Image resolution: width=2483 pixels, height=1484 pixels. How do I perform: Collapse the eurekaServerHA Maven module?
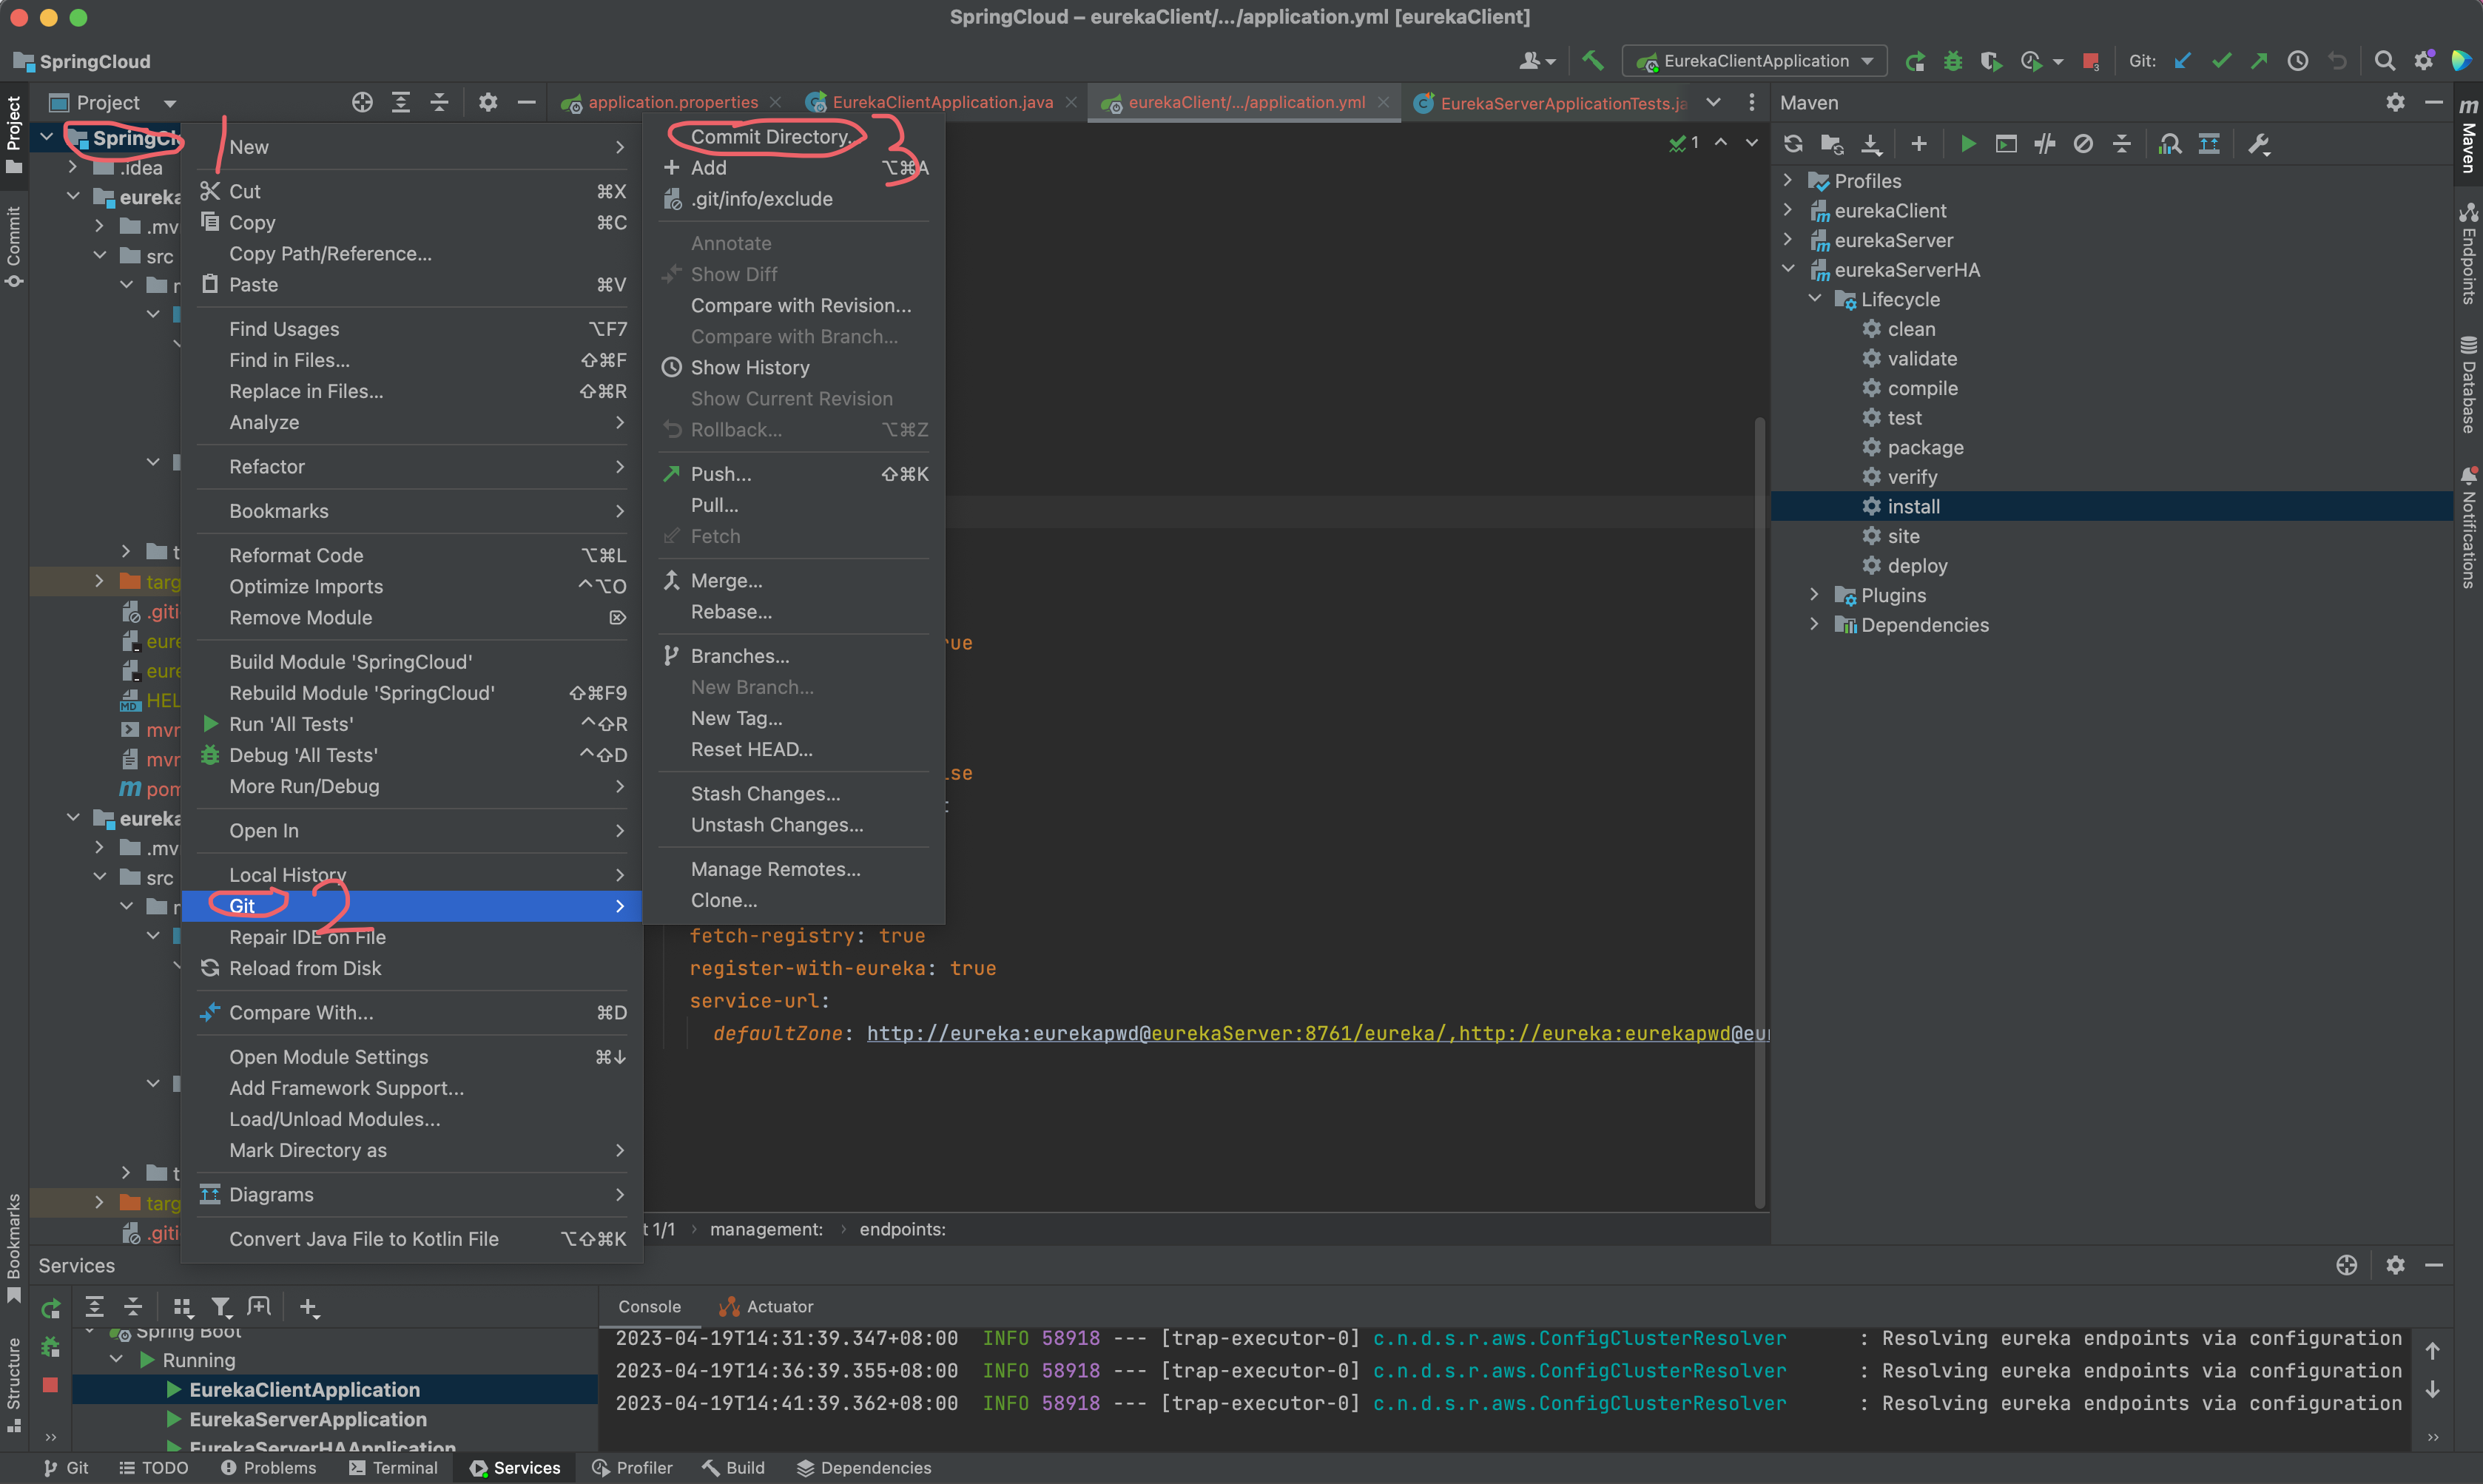click(1788, 269)
